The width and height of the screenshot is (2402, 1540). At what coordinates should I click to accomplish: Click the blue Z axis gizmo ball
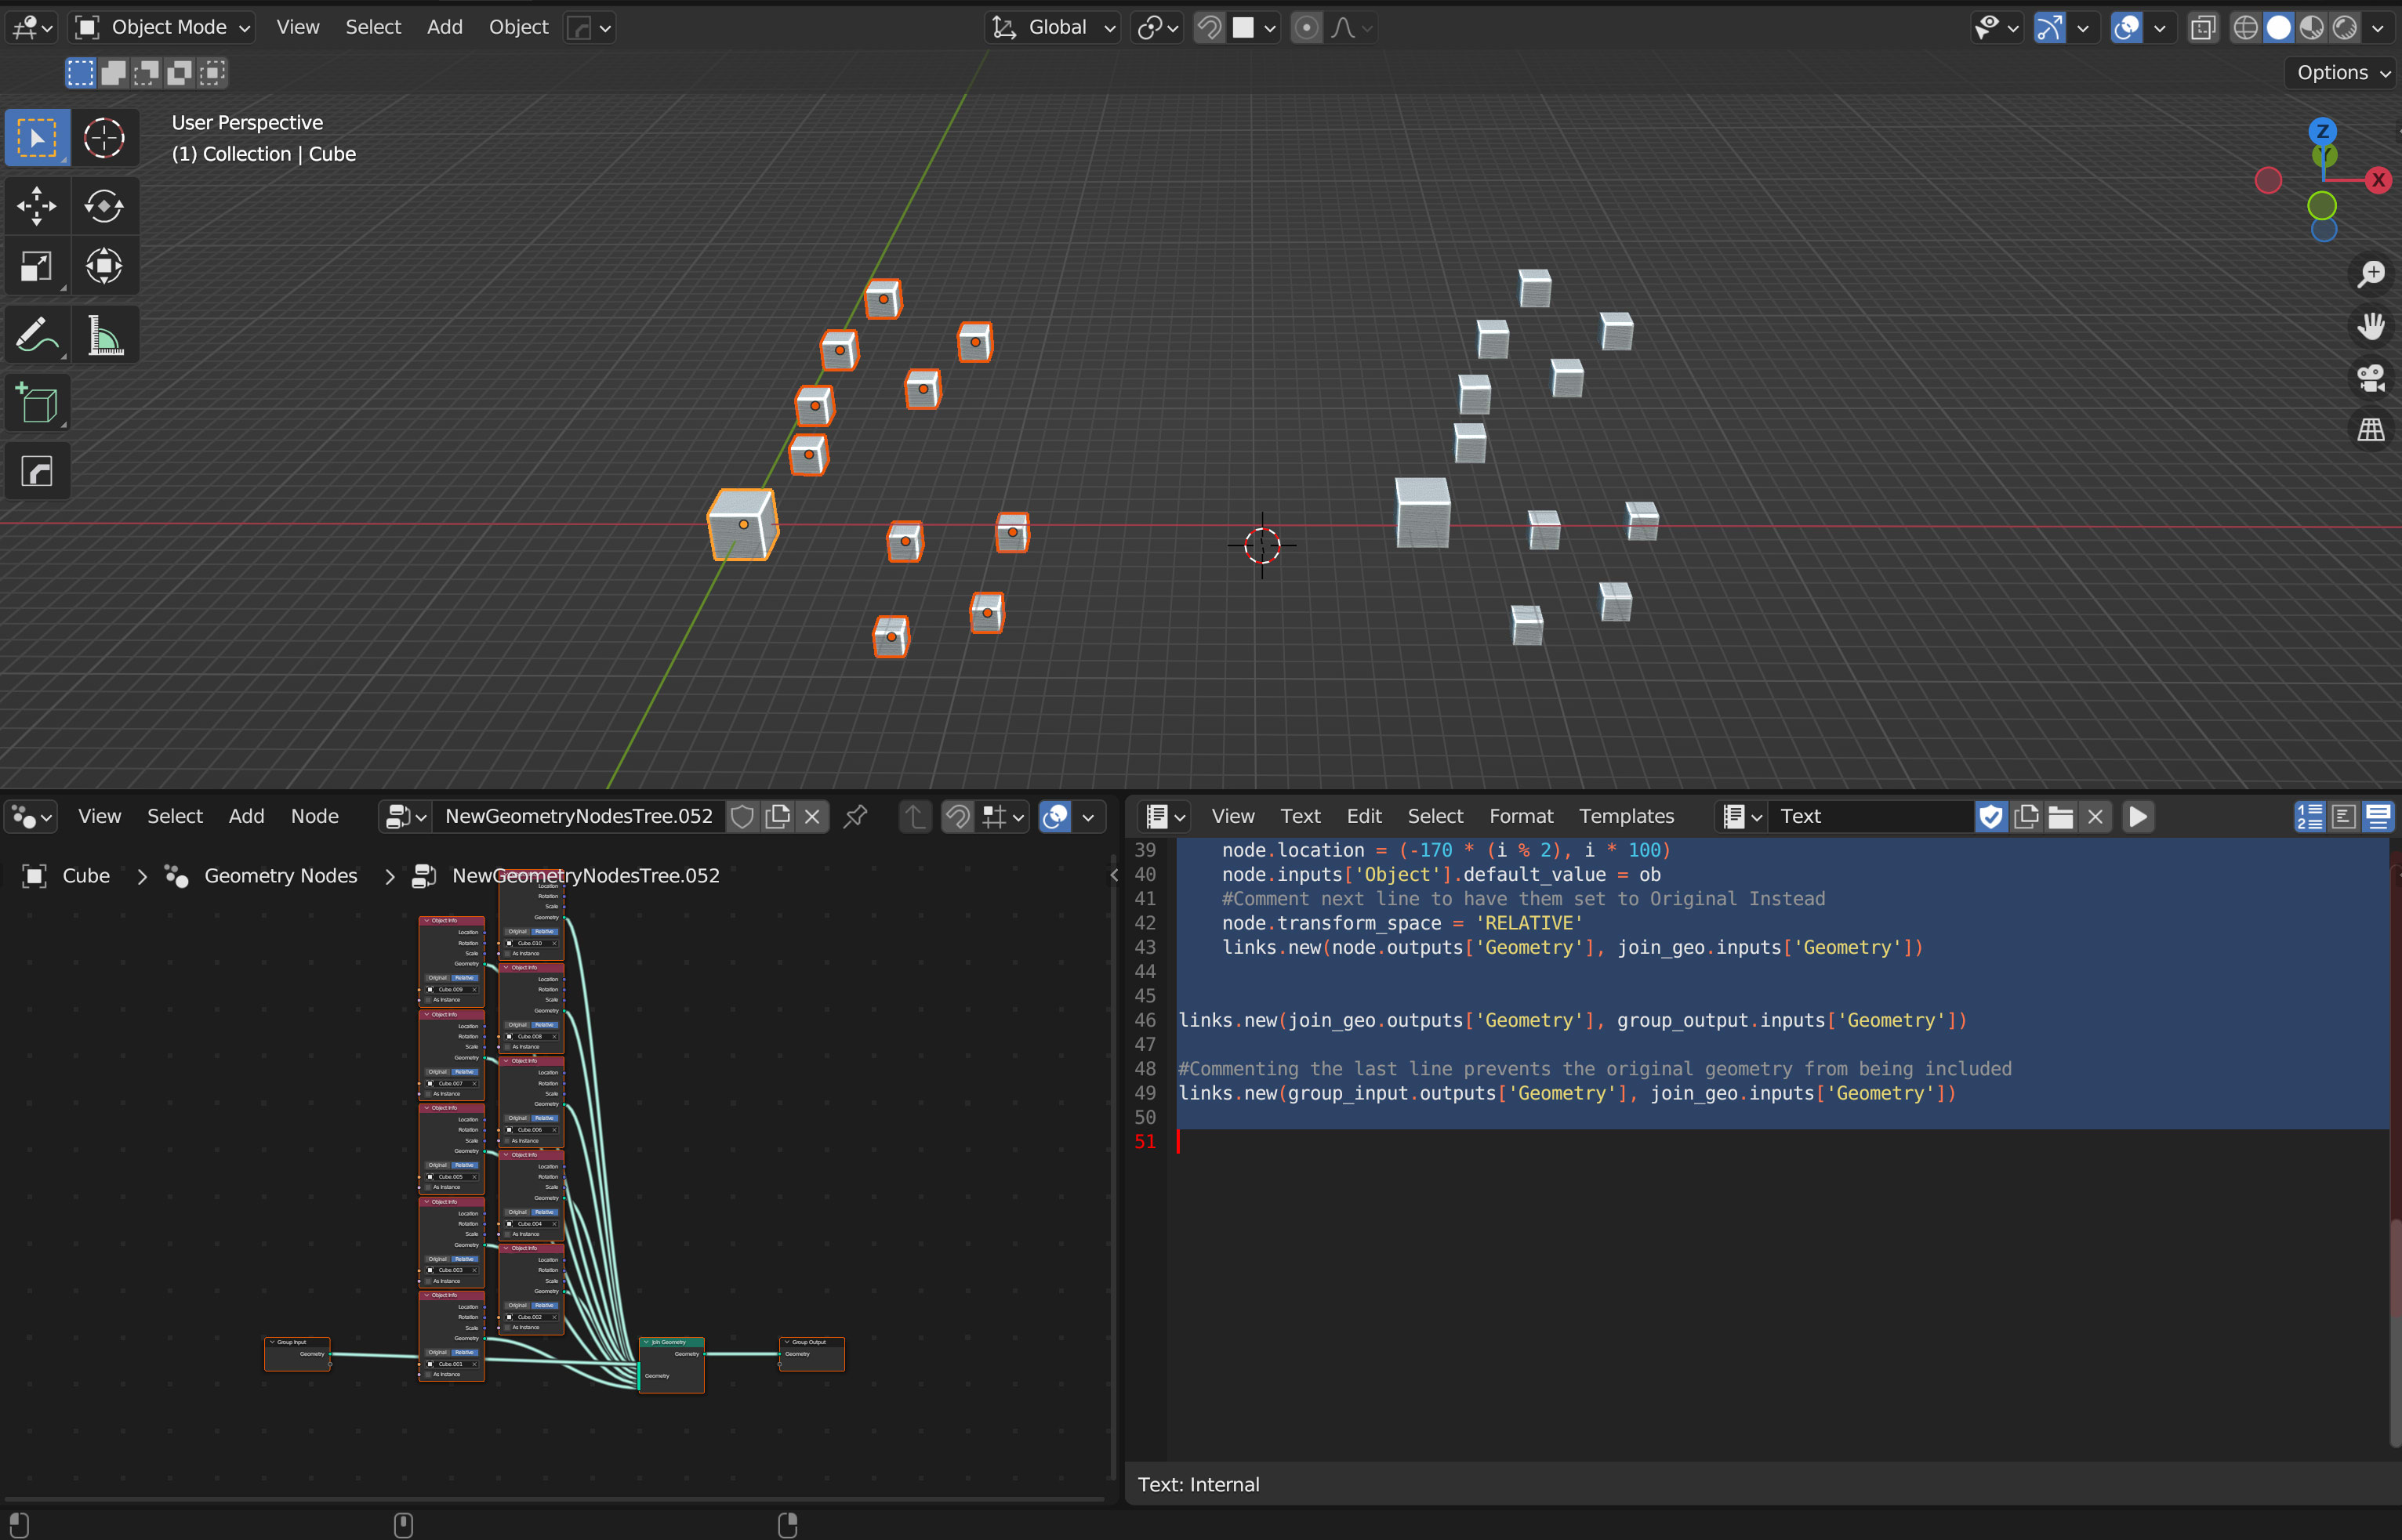click(x=2322, y=131)
